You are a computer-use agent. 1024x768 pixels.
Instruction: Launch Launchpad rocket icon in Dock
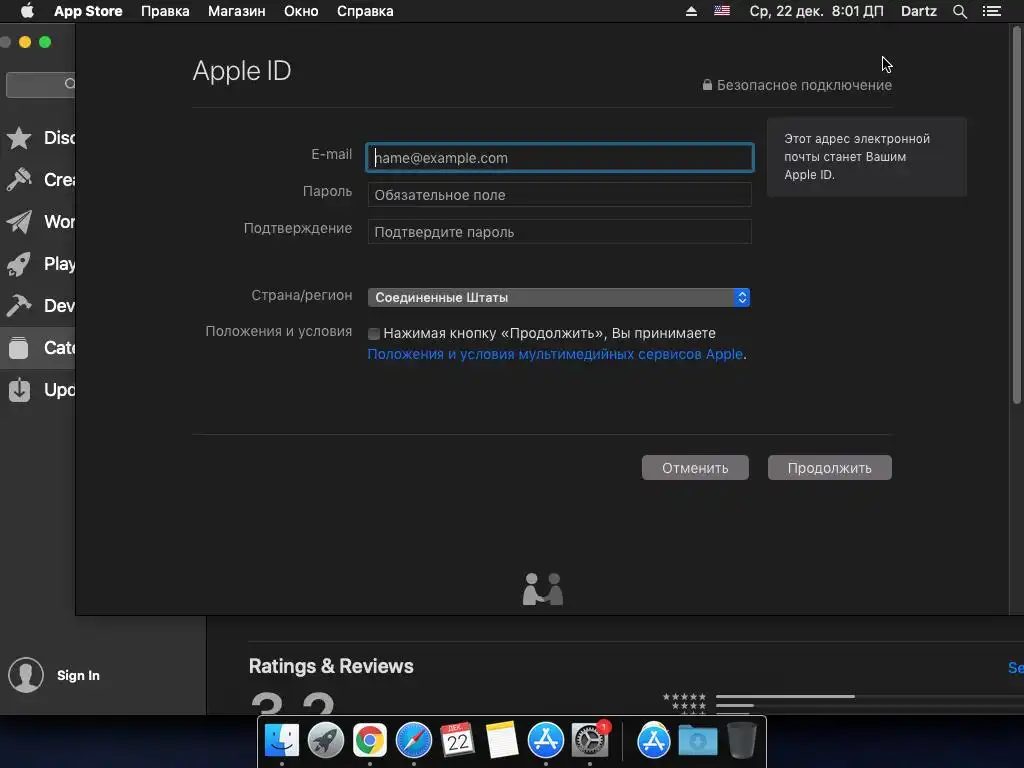click(326, 741)
